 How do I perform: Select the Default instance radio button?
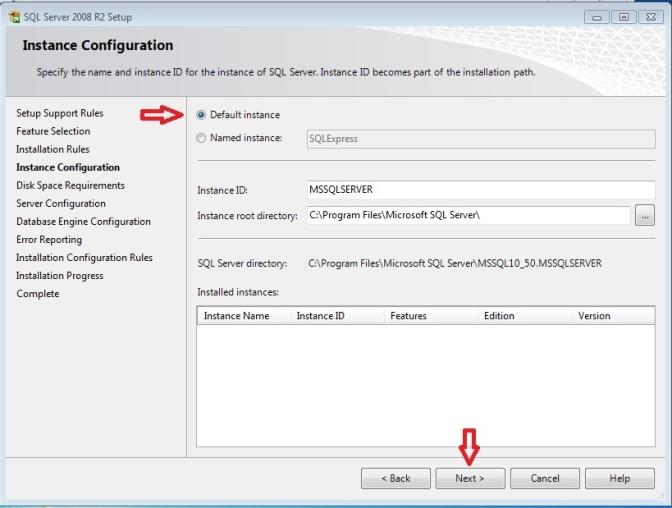point(202,115)
